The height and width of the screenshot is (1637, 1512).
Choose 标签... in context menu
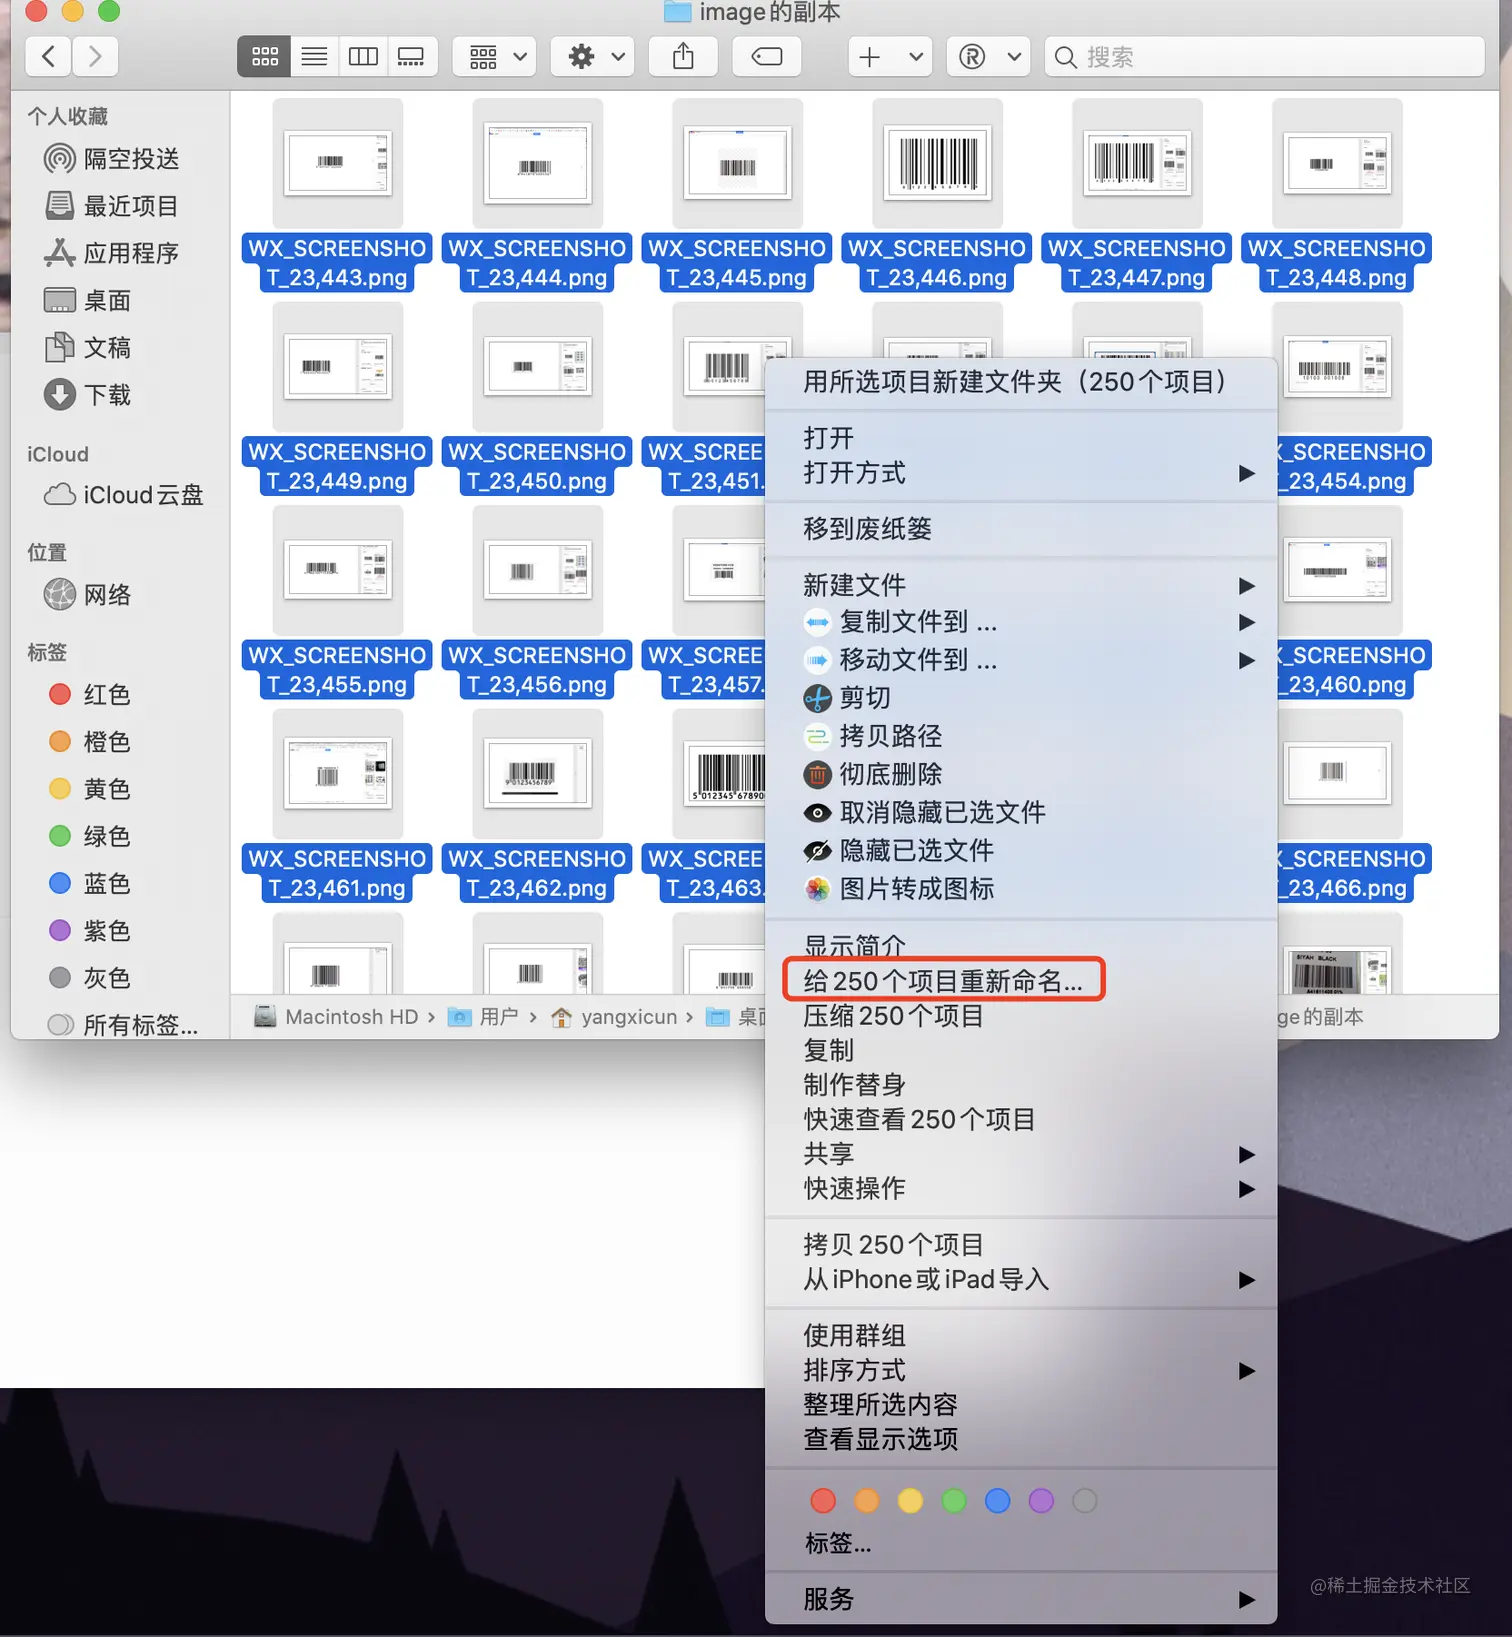pyautogui.click(x=1021, y=1544)
